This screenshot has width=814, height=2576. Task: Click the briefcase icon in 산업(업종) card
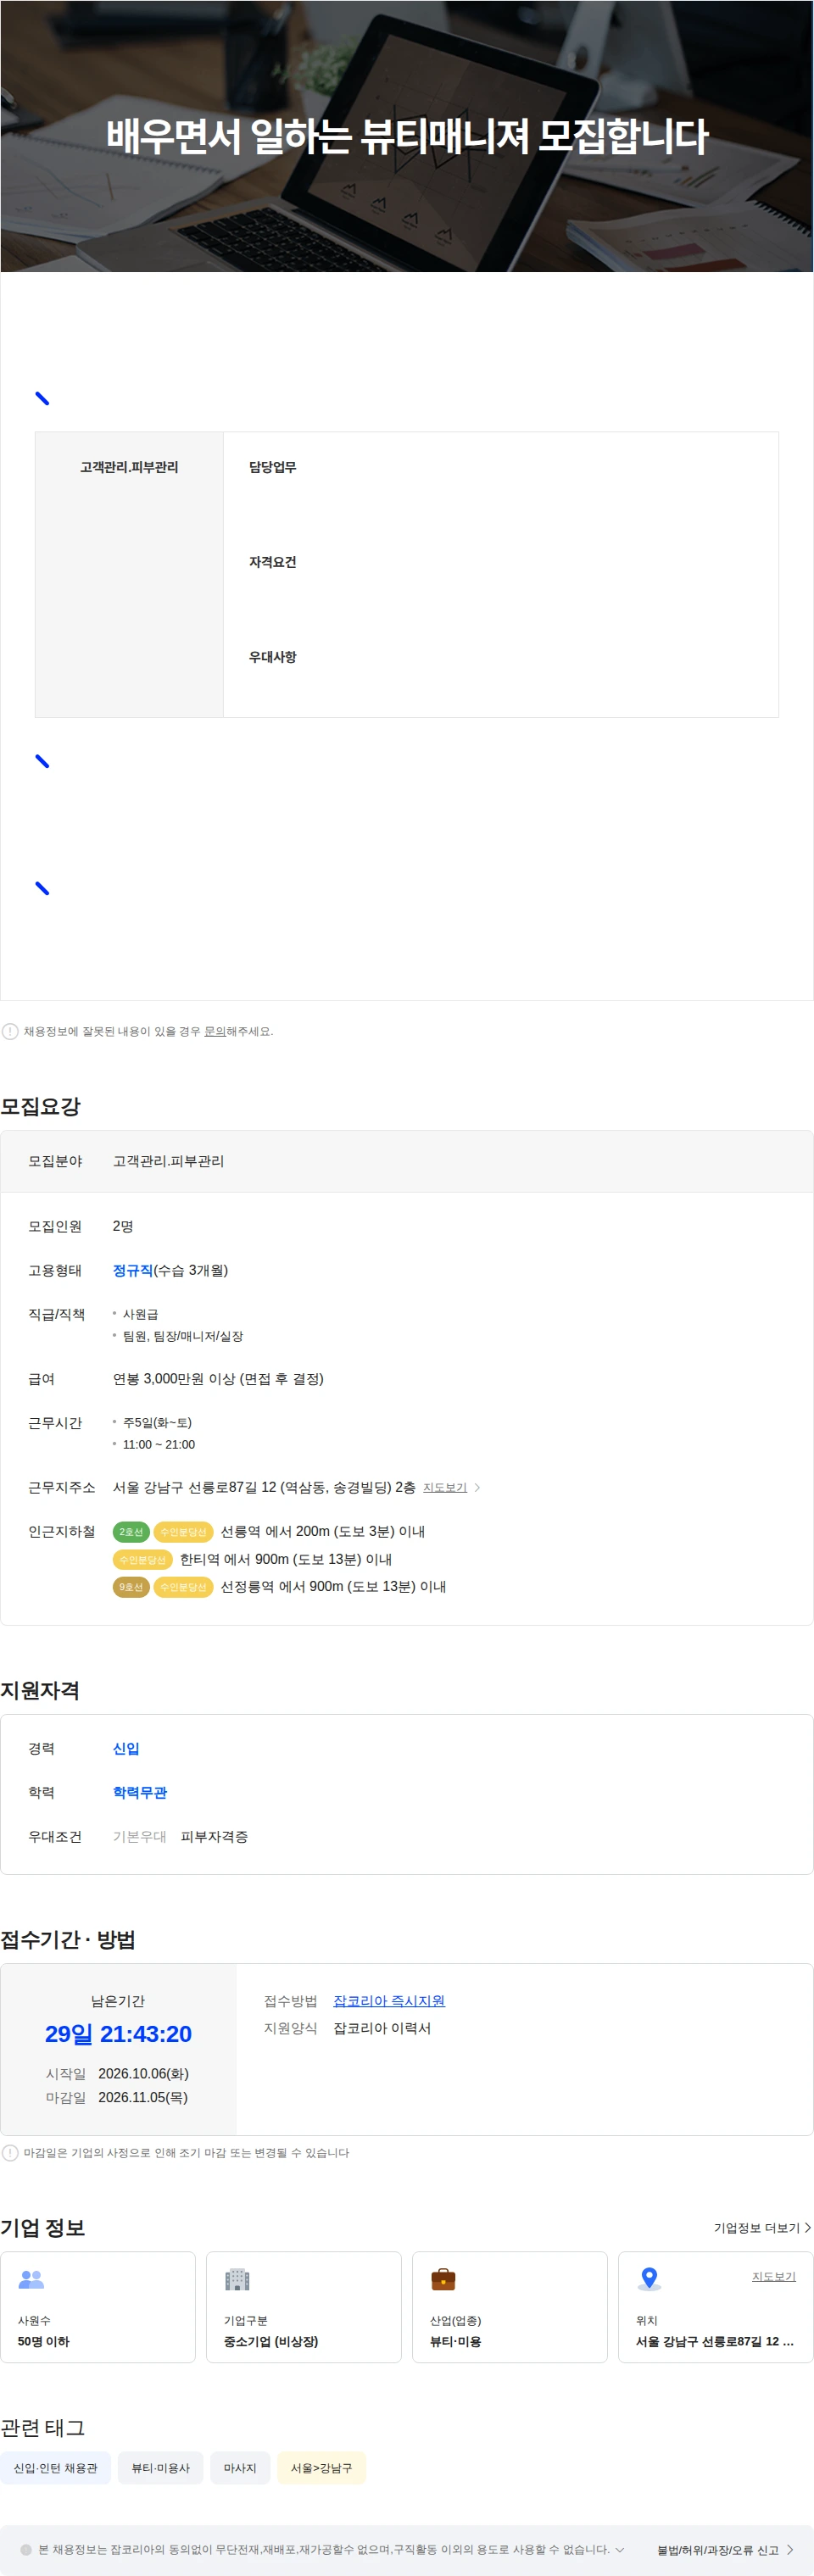pyautogui.click(x=443, y=2279)
